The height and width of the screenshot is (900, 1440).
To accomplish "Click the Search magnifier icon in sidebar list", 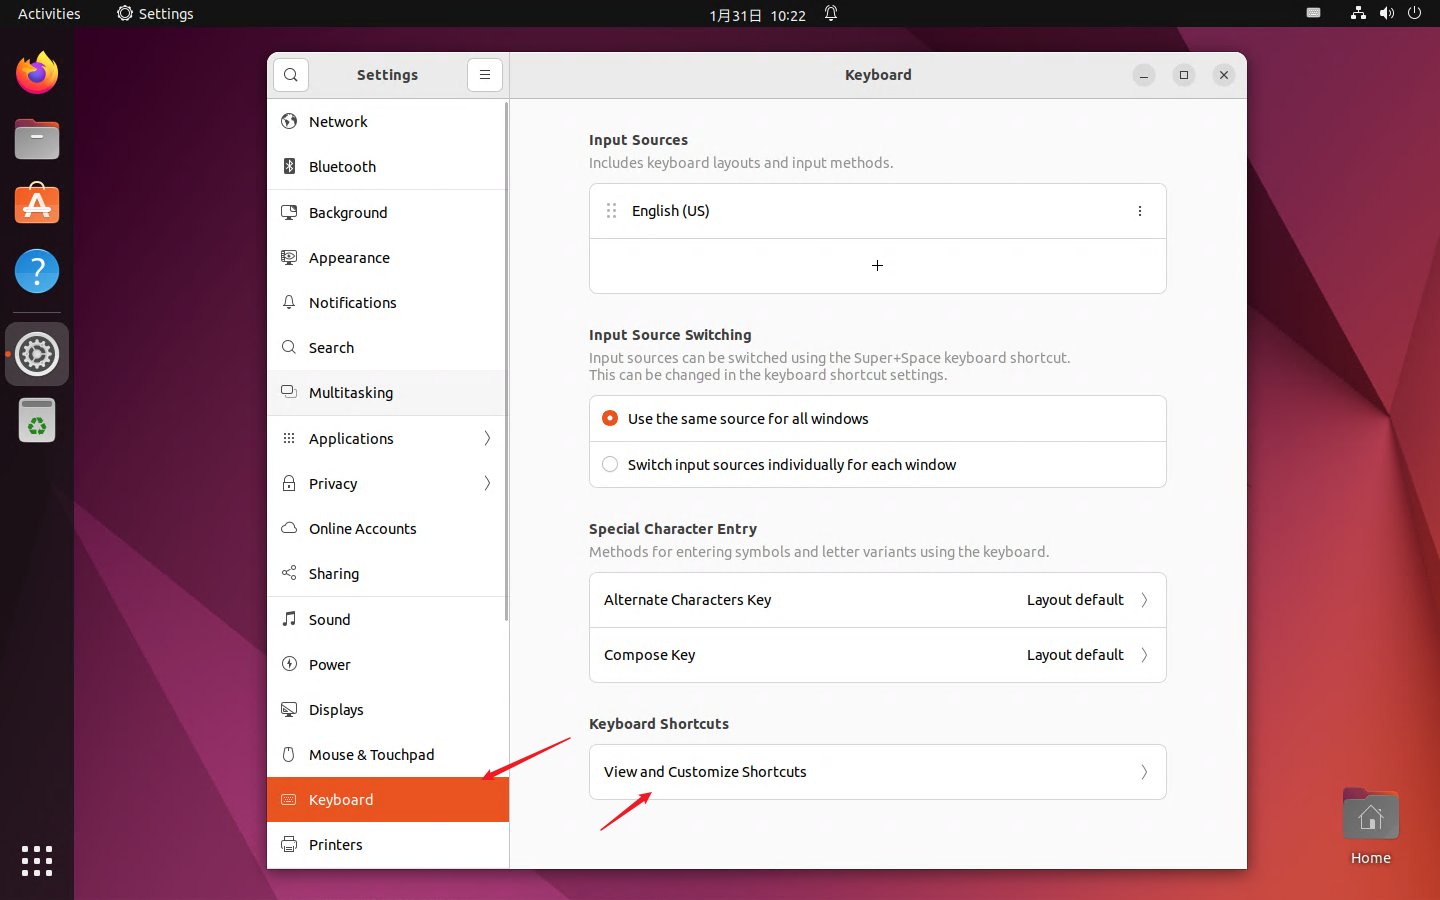I will click(x=289, y=347).
